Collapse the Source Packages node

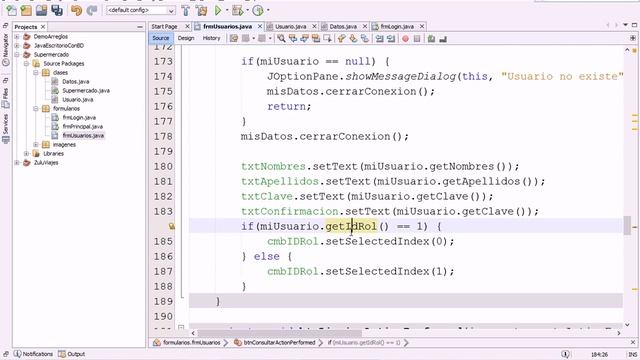(x=27, y=63)
